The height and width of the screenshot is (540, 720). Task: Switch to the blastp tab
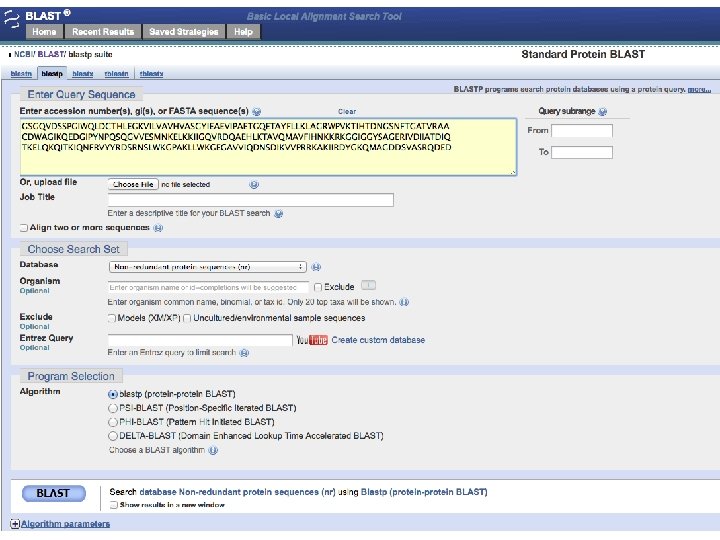(52, 74)
